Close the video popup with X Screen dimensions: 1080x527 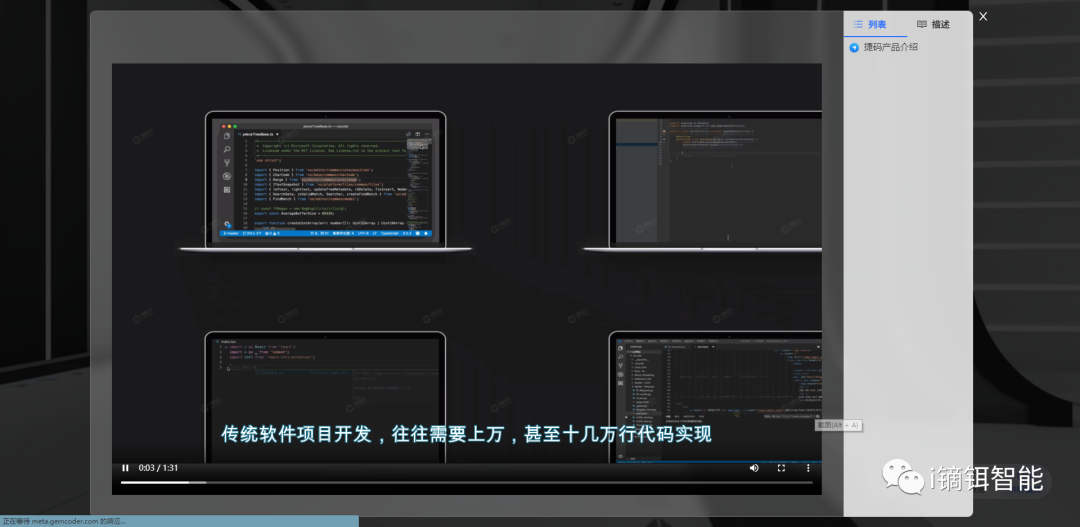pos(983,16)
